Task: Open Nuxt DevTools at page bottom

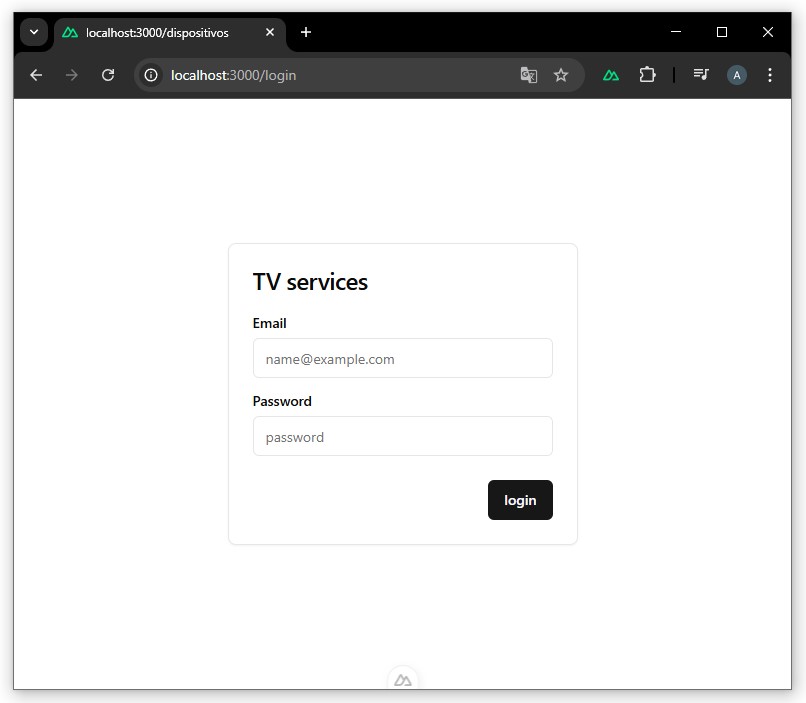Action: pyautogui.click(x=403, y=680)
